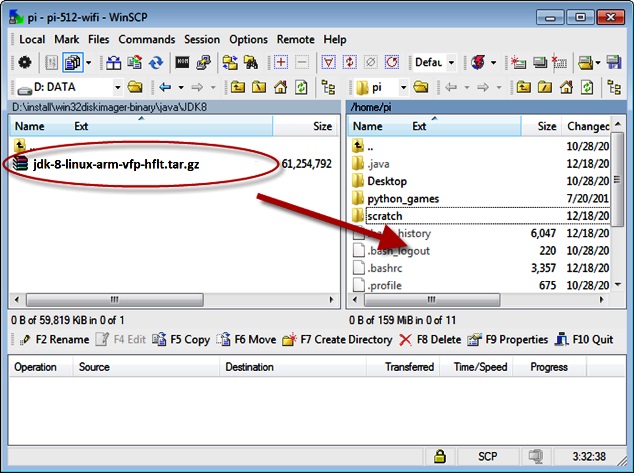Screen dimensions: 634x473
Task: Click the Saved Sessions folder icon
Action: point(585,63)
